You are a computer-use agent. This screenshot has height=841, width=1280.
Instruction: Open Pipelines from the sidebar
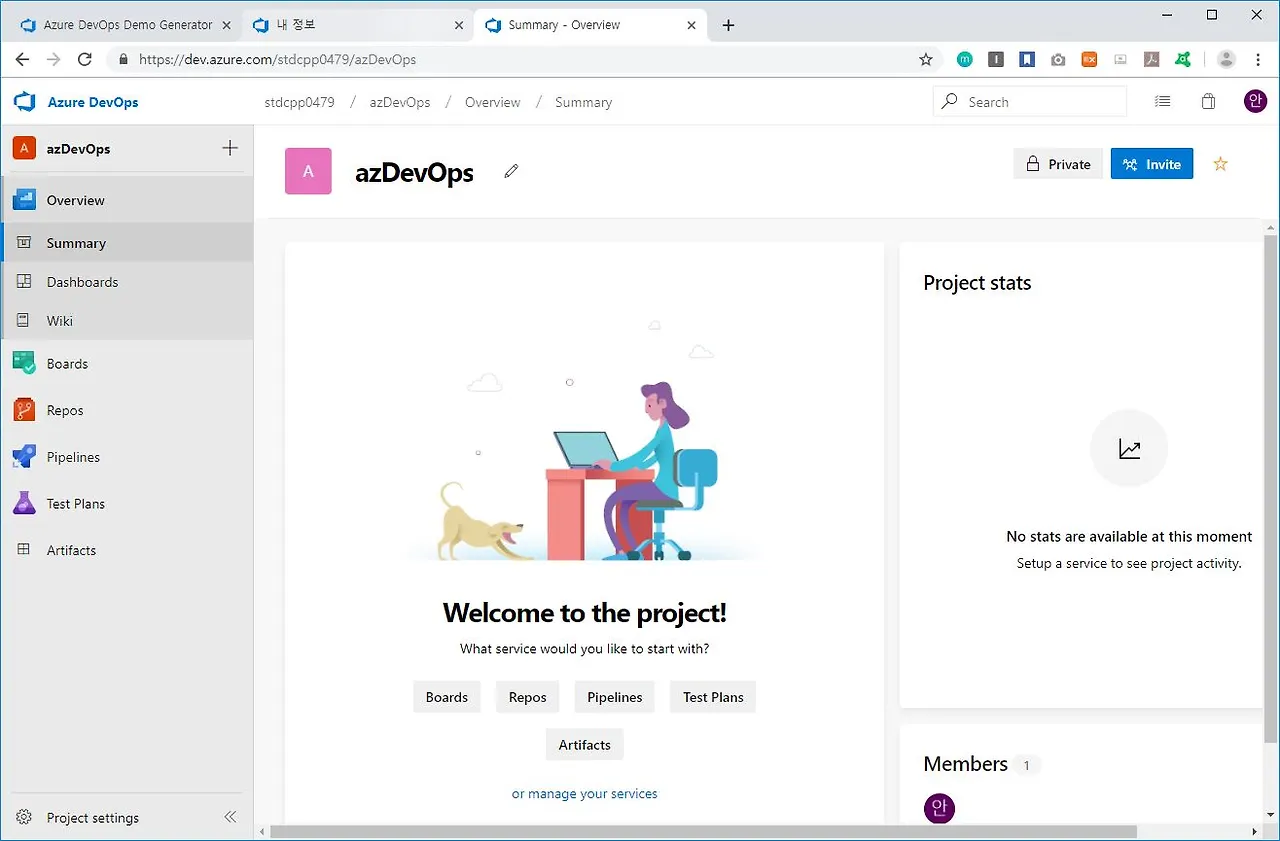pos(72,456)
